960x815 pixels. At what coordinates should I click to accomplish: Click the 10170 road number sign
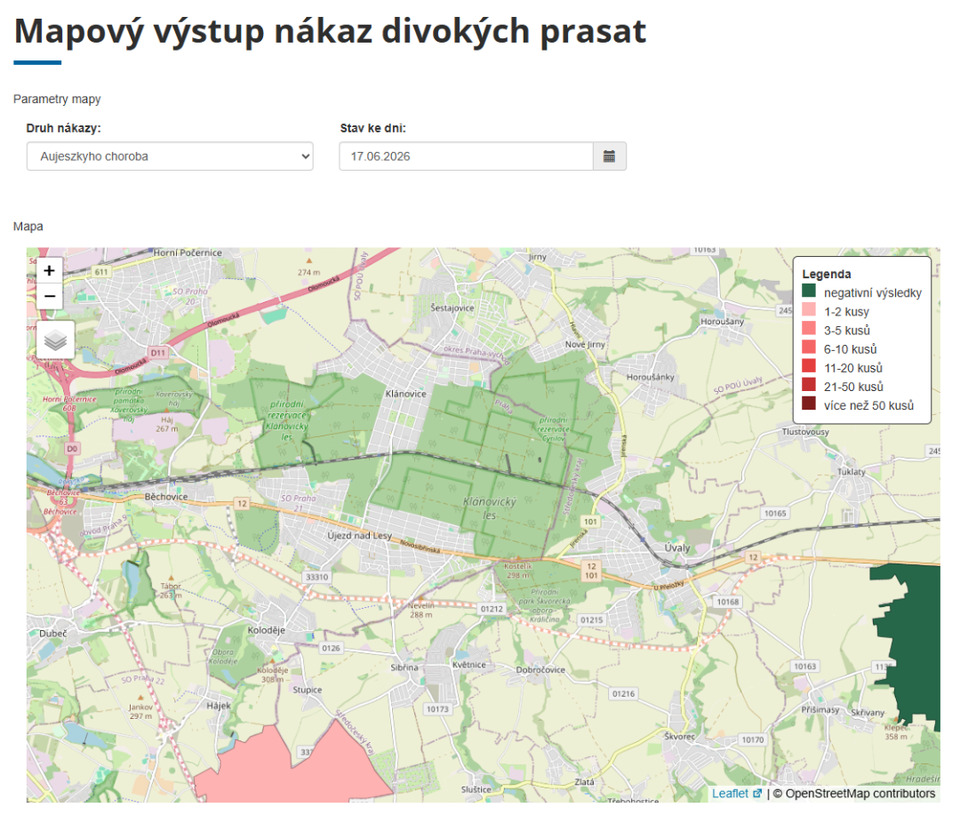(x=752, y=740)
